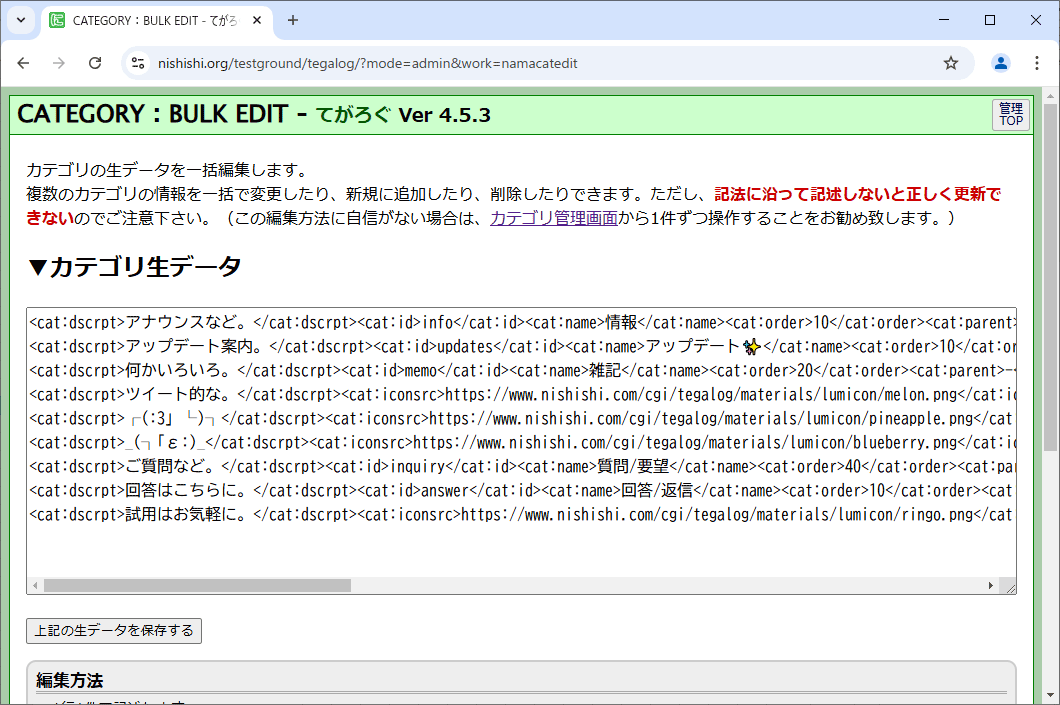Viewport: 1060px width, 705px height.
Task: Click the tab favicon icon
Action: pyautogui.click(x=58, y=20)
